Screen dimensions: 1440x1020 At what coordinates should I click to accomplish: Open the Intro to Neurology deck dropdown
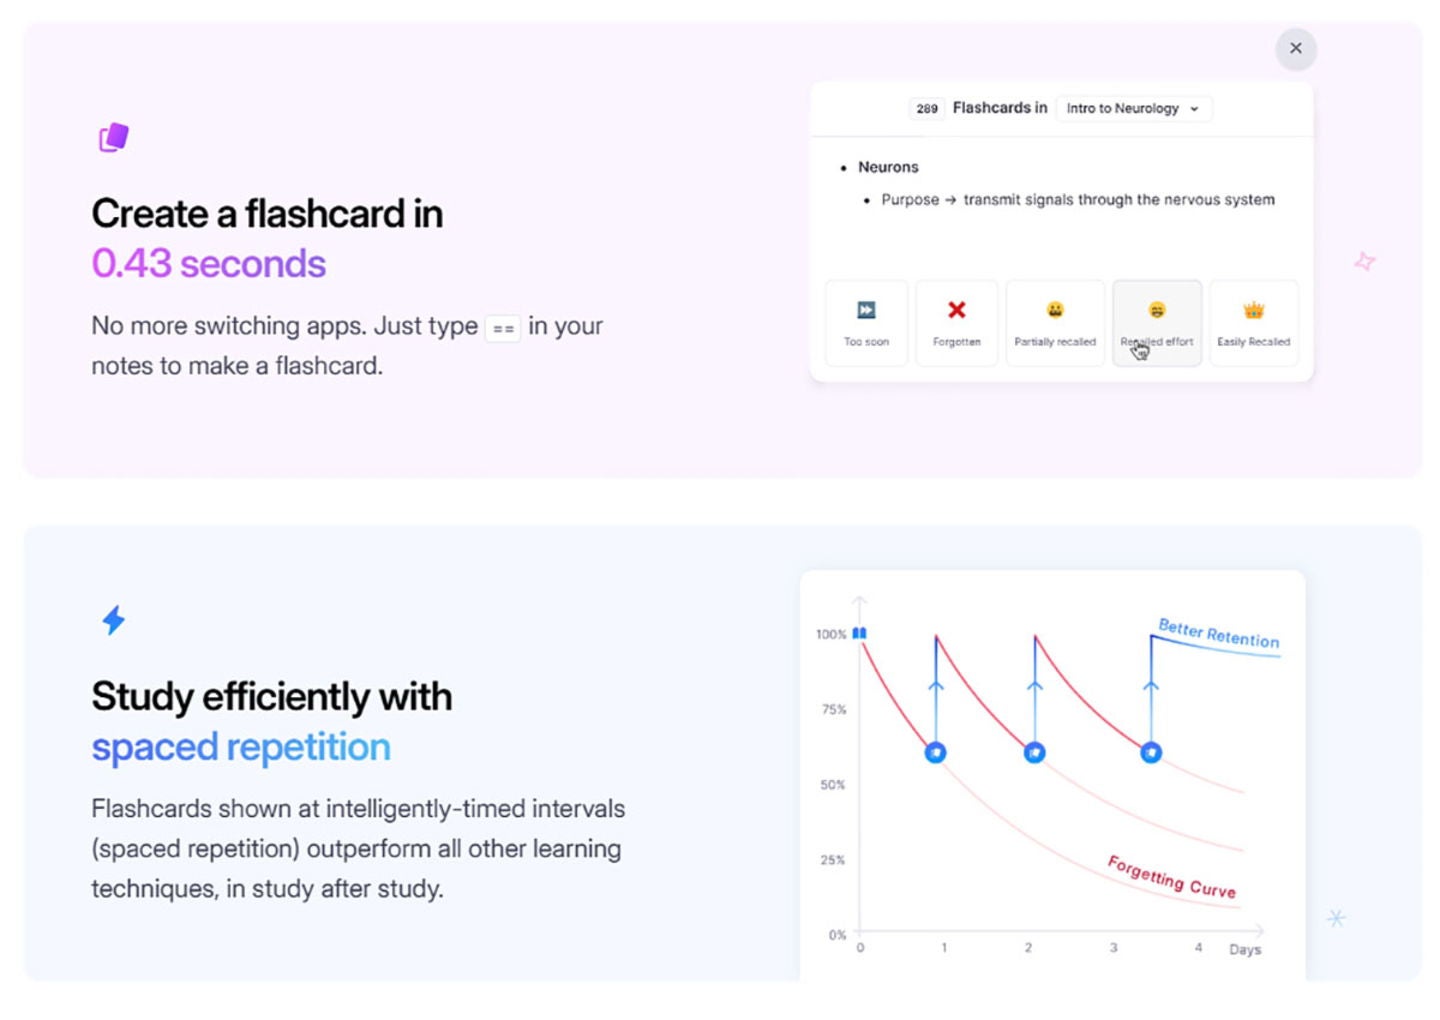1133,108
